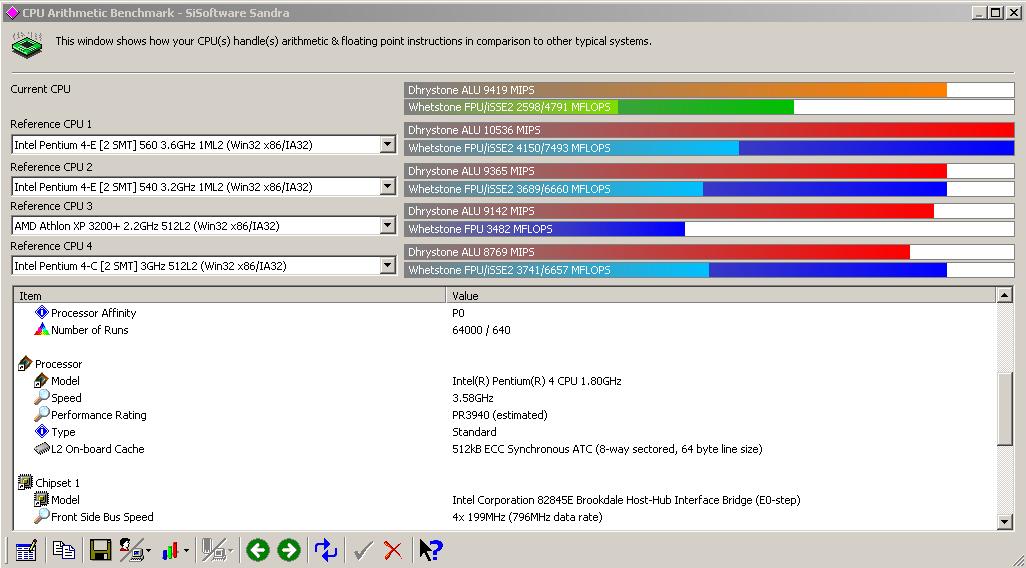This screenshot has width=1026, height=568.
Task: Click PR3940 (estimated) value
Action: tap(500, 415)
